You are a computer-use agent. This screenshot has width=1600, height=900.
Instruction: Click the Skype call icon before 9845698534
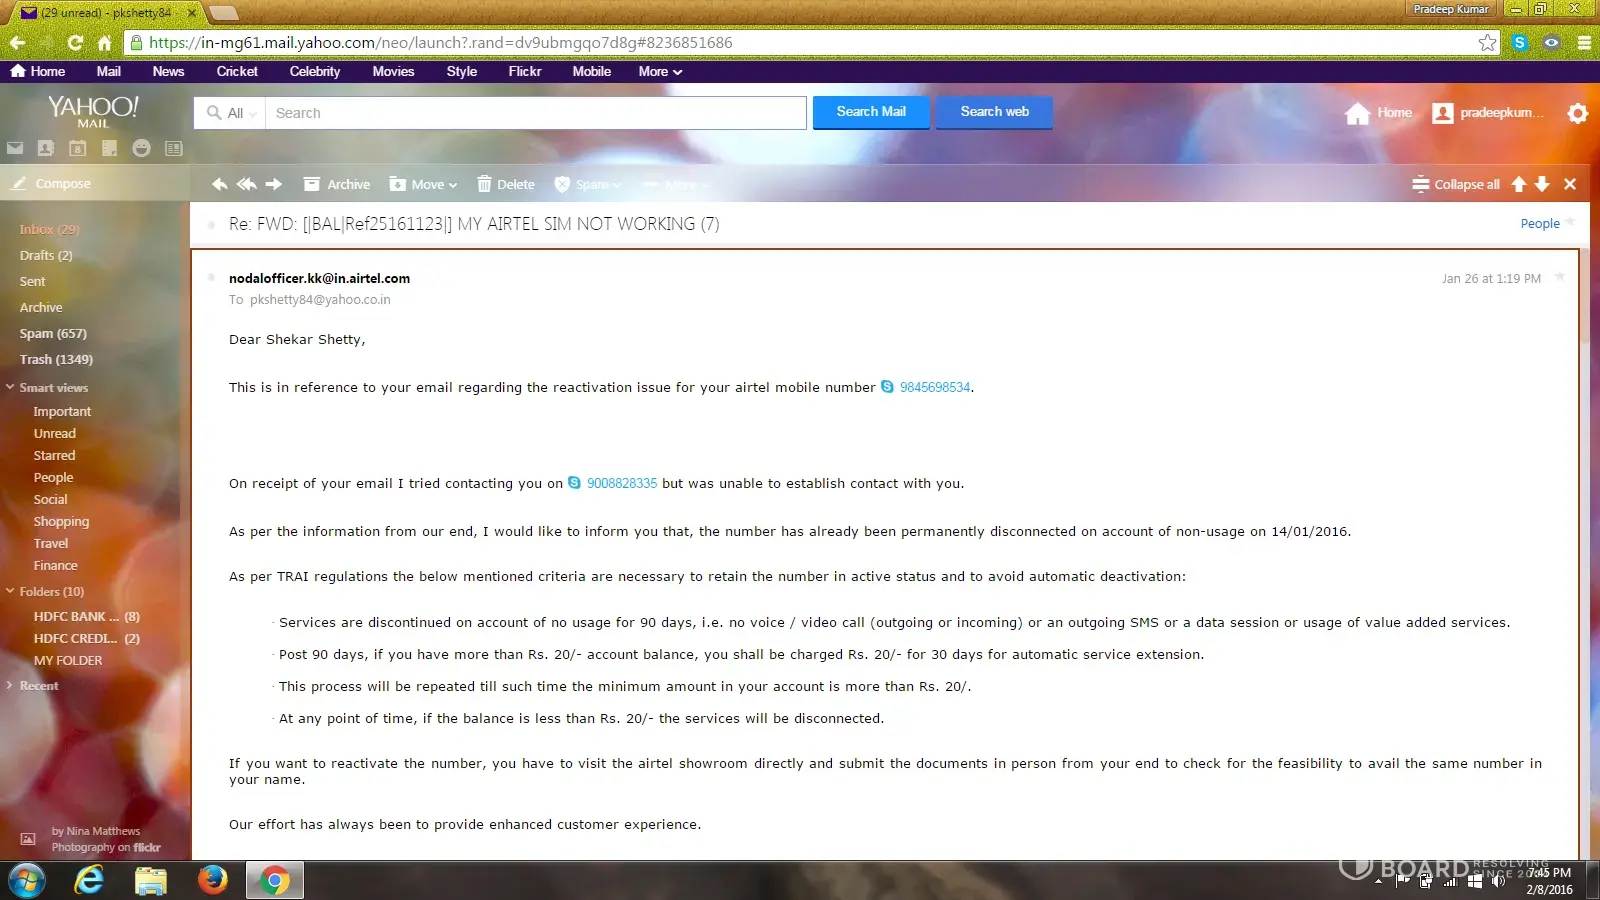(887, 387)
